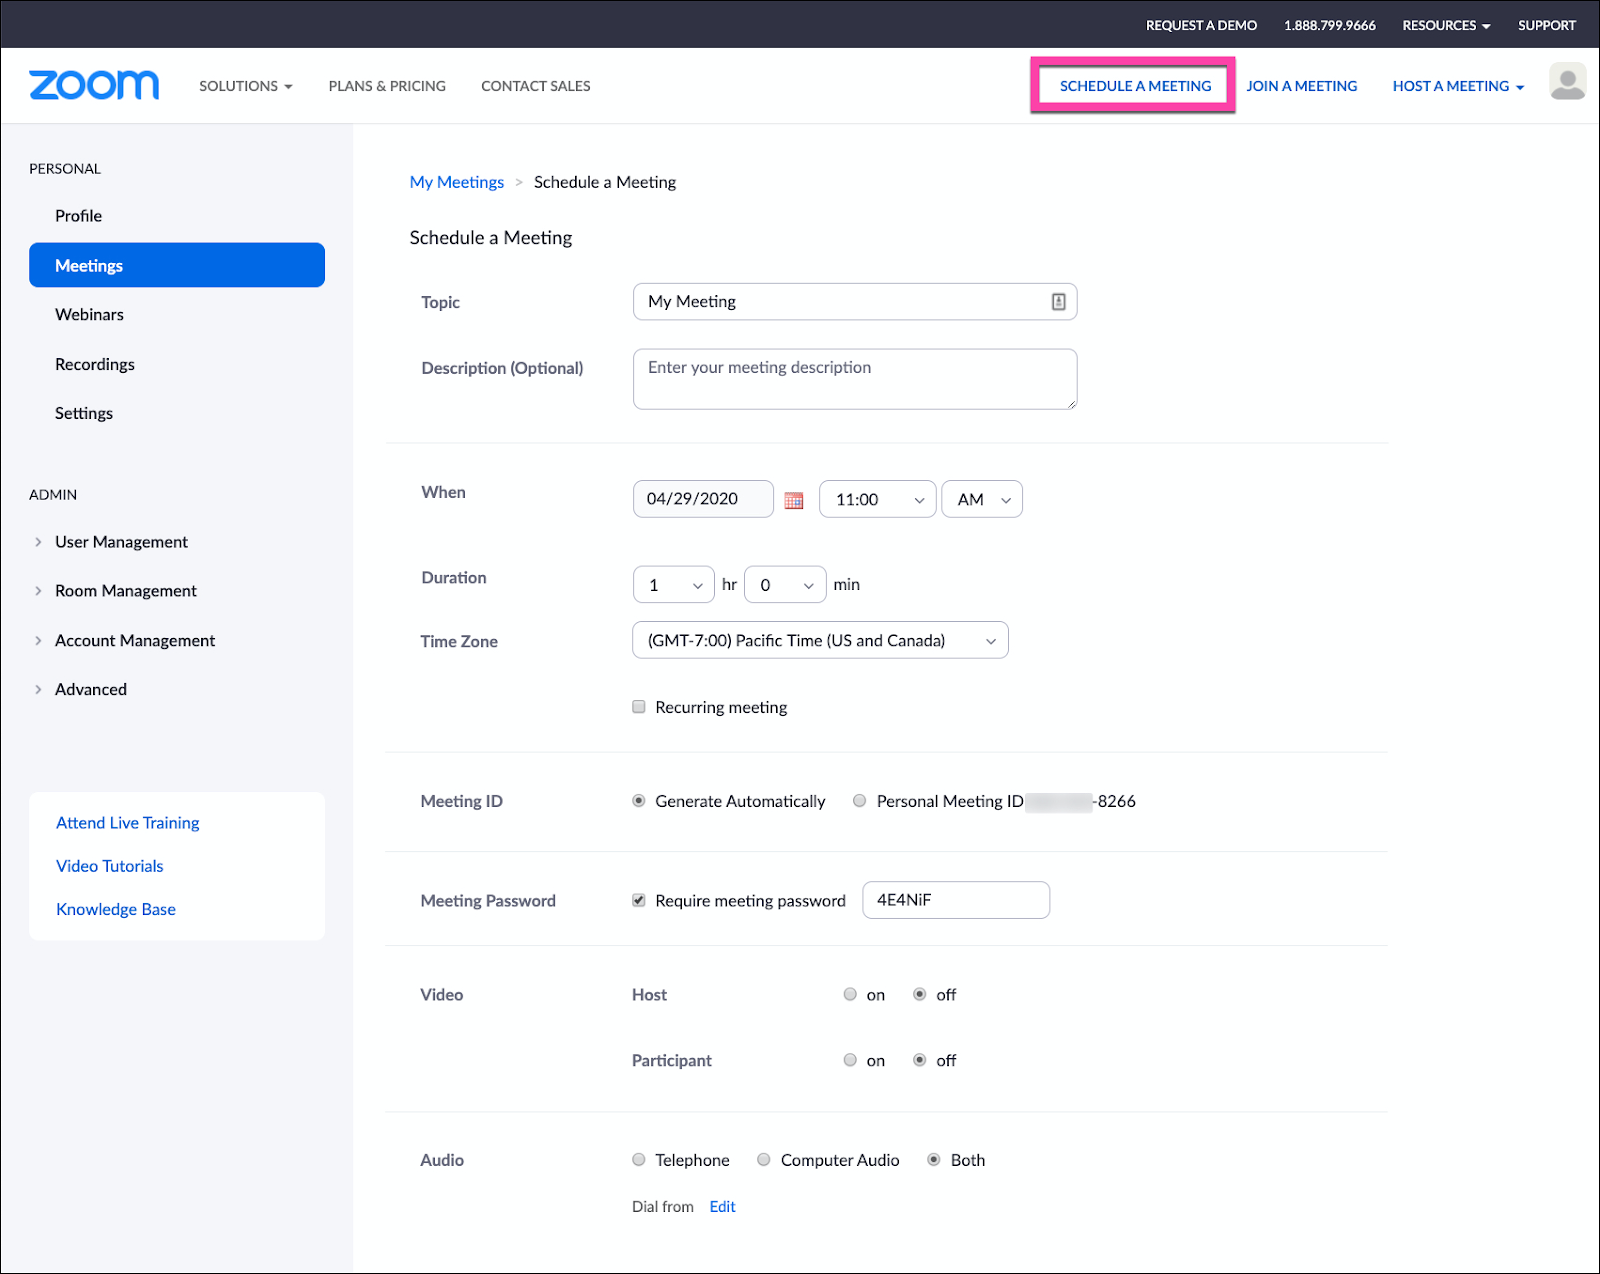Image resolution: width=1600 pixels, height=1274 pixels.
Task: Click the Zoom logo
Action: click(x=94, y=85)
